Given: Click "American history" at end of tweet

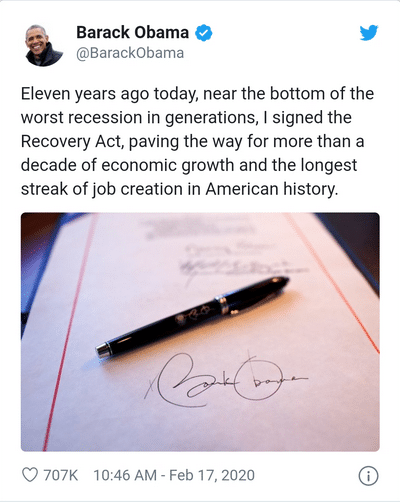Looking at the screenshot, I should coord(271,189).
